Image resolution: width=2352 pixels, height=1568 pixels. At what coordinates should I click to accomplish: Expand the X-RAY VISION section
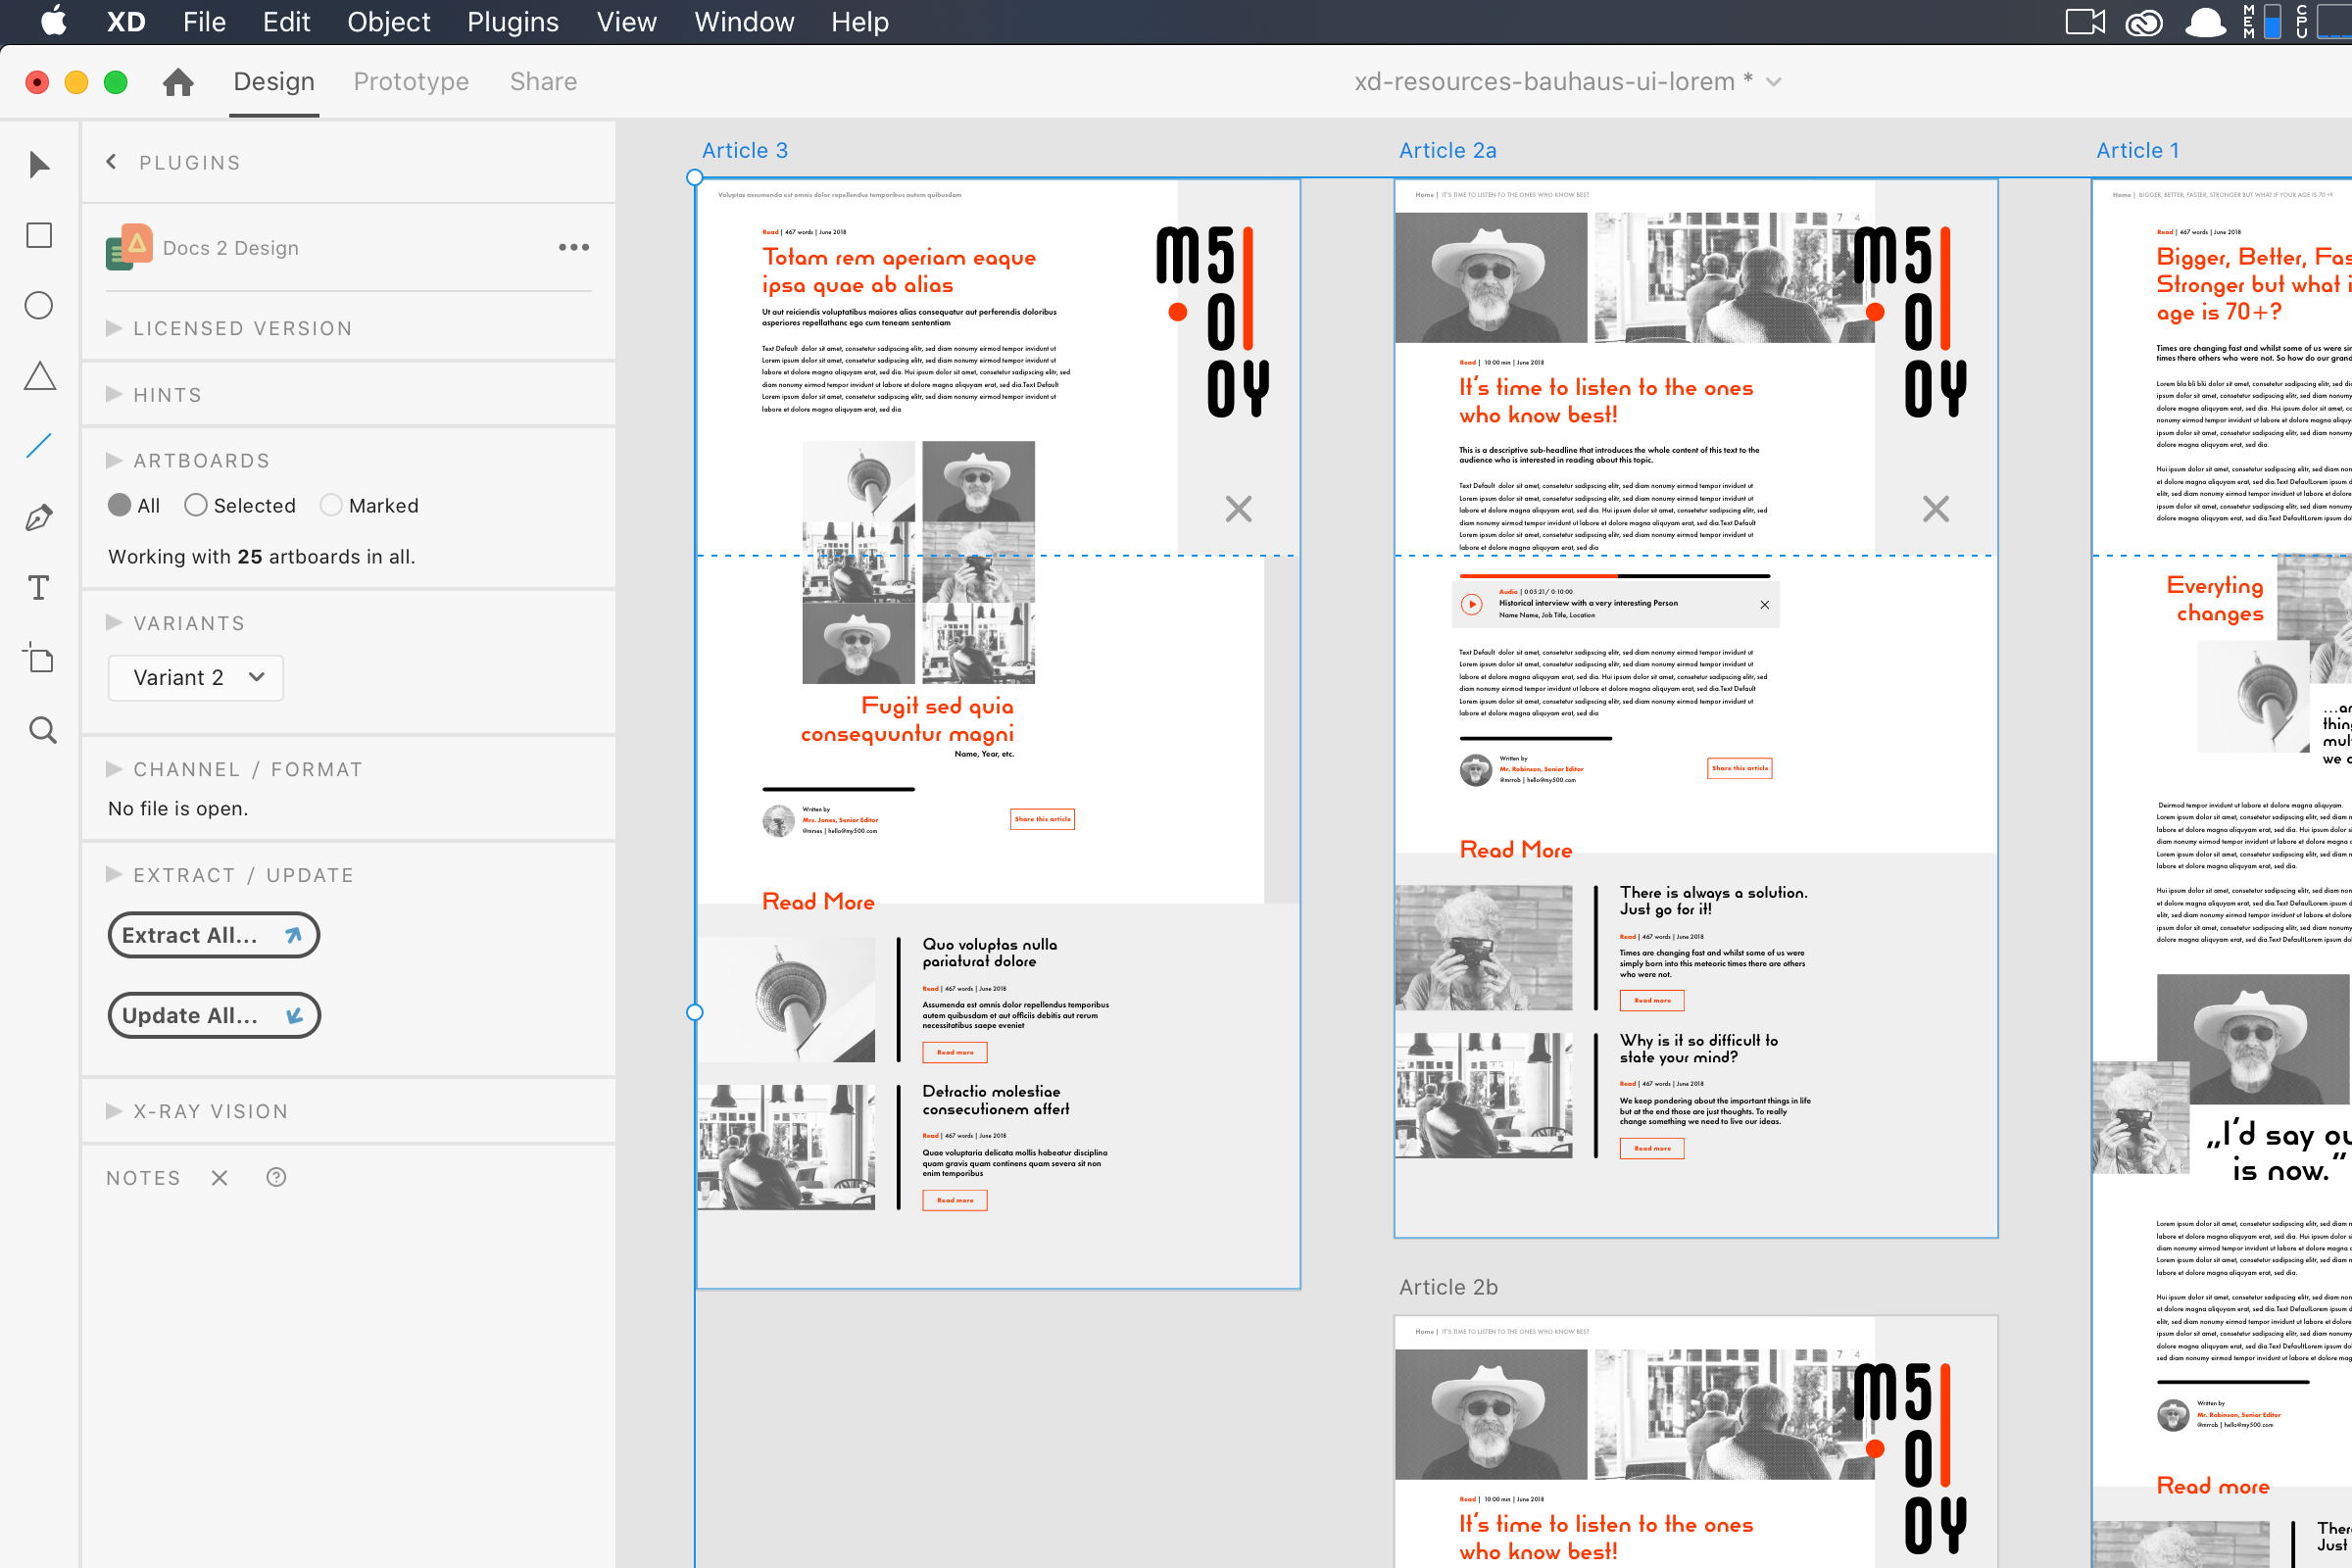point(112,1110)
